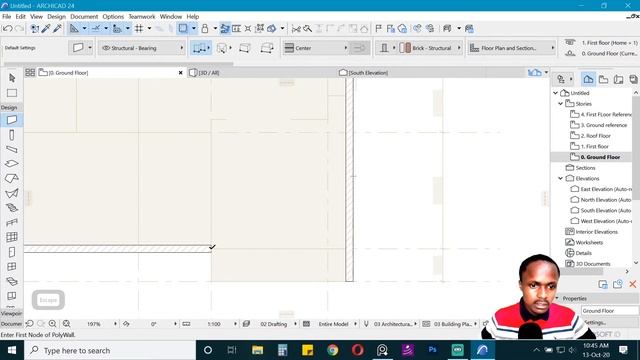Viewport: 640px width, 360px height.
Task: Select the Slab tool in the toolbox
Action: [x=12, y=164]
